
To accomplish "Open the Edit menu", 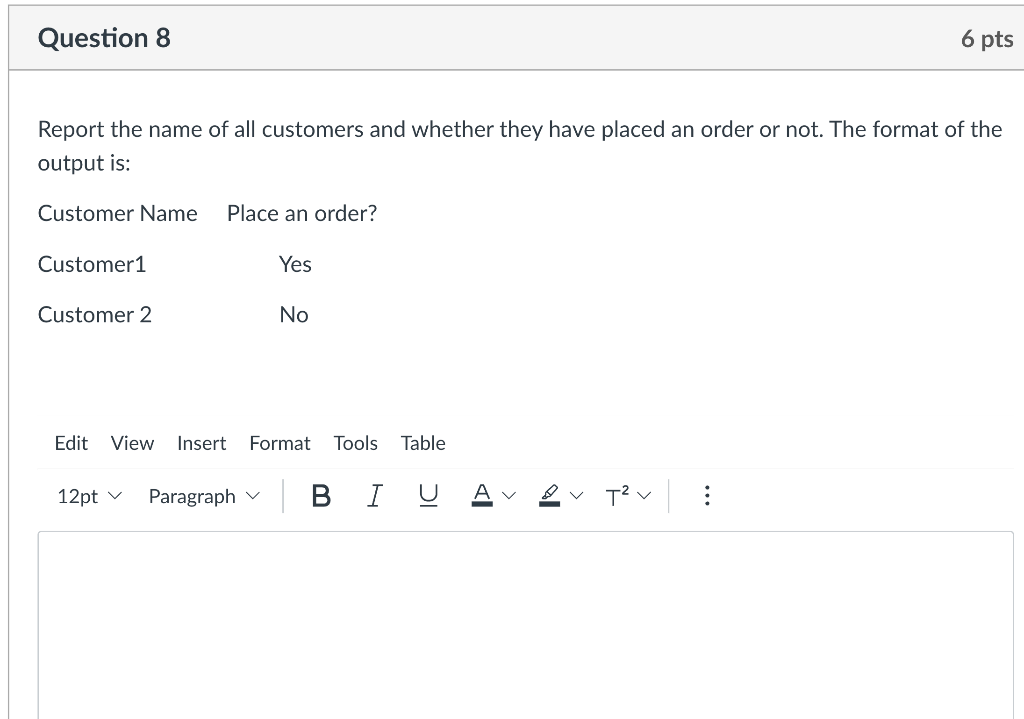I will click(71, 443).
